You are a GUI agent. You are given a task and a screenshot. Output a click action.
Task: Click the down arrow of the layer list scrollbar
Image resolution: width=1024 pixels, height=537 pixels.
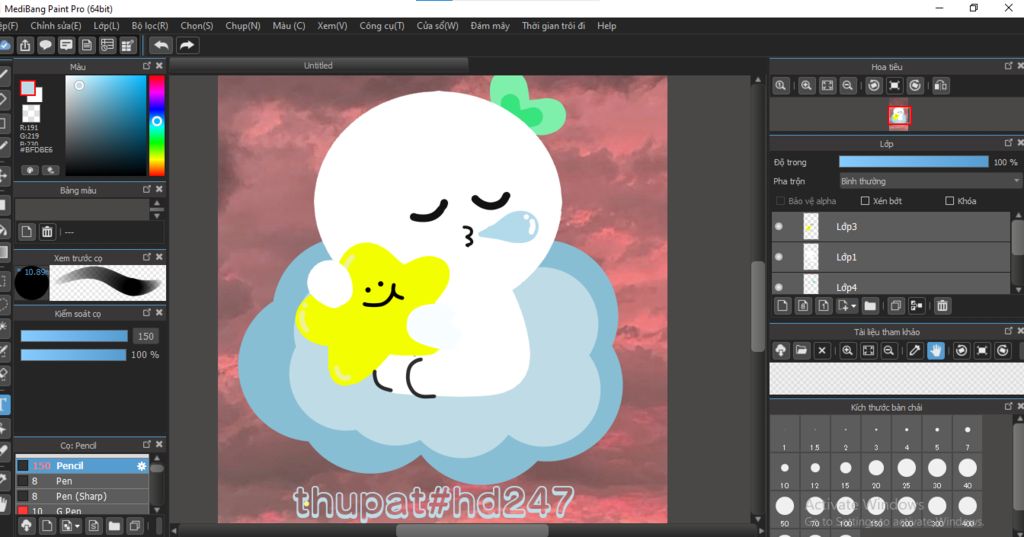(x=1017, y=289)
